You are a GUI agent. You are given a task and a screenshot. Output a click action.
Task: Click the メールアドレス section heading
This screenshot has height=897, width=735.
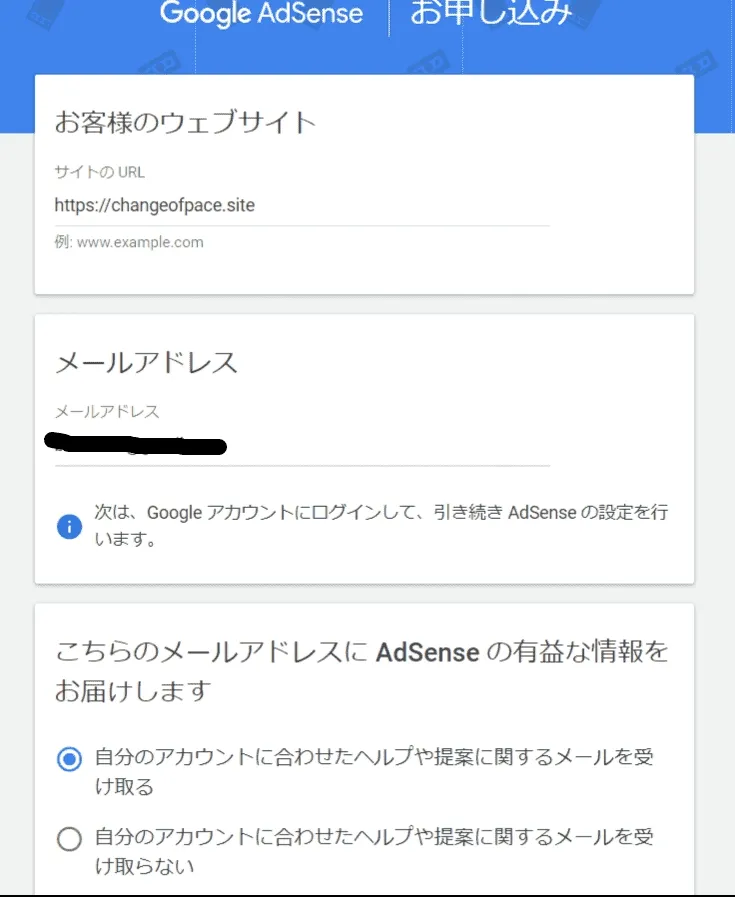[146, 363]
